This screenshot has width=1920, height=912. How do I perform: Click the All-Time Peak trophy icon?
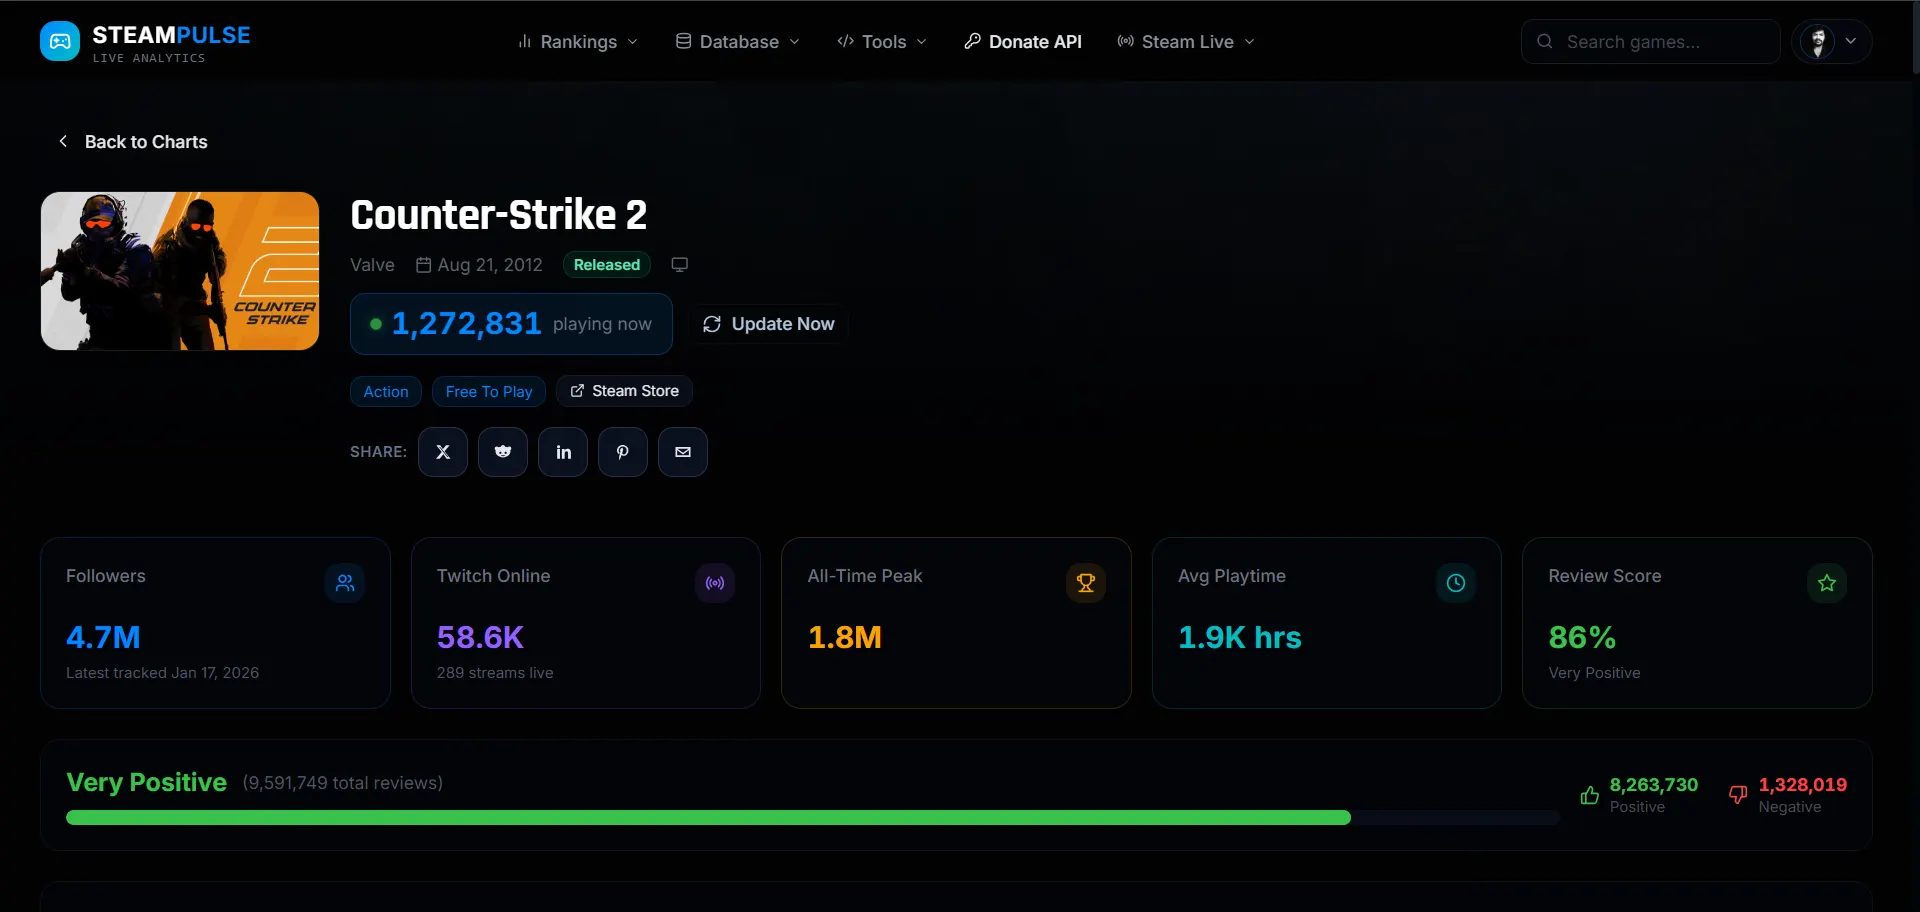click(1086, 583)
